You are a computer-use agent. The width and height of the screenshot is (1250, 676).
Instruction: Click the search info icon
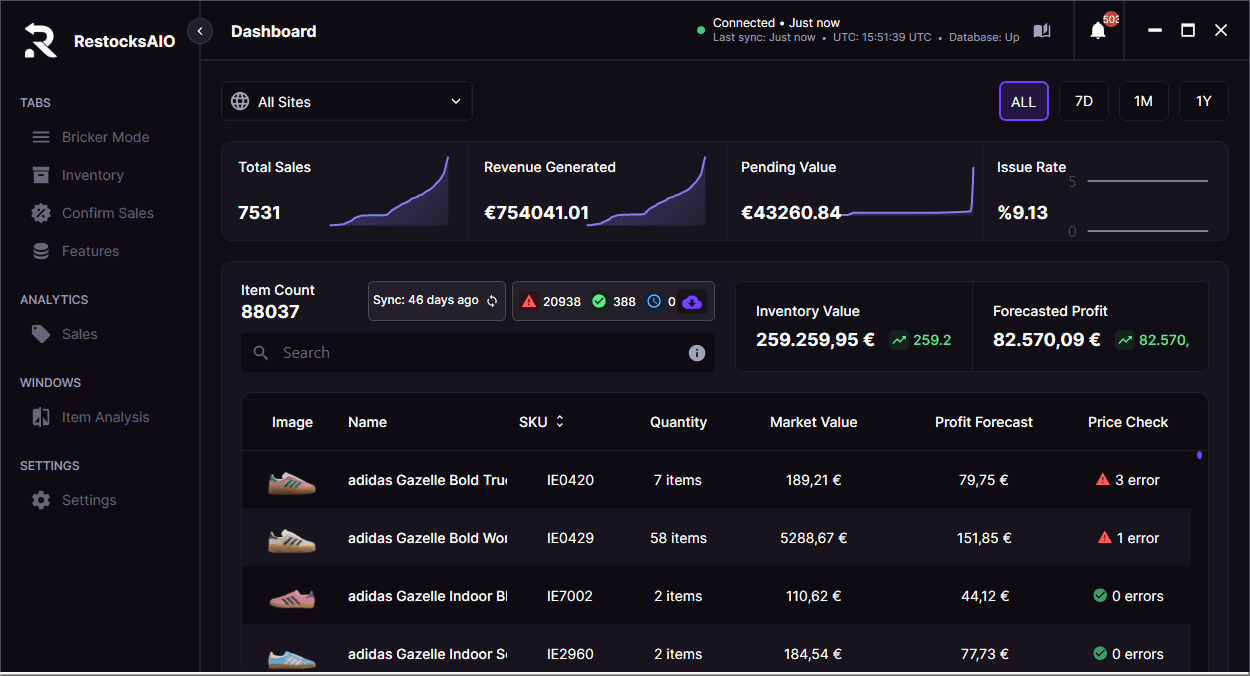click(x=697, y=353)
